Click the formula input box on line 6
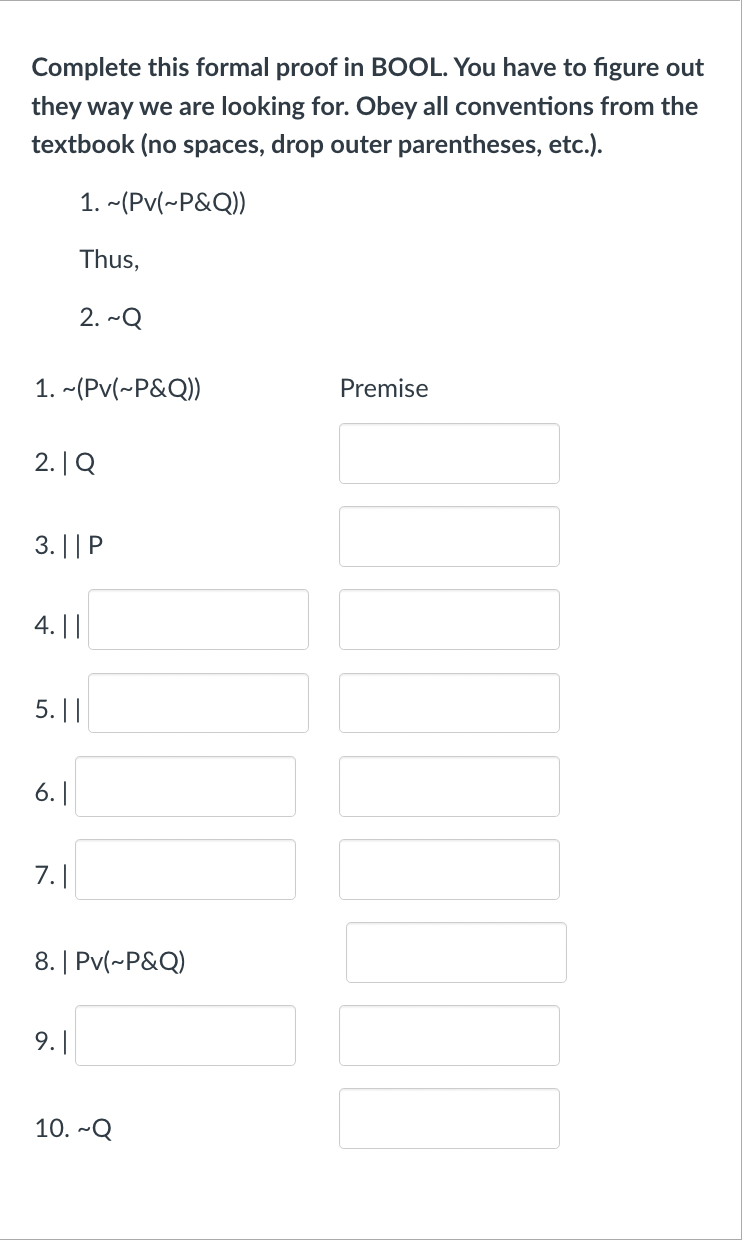This screenshot has width=744, height=1240. (184, 786)
